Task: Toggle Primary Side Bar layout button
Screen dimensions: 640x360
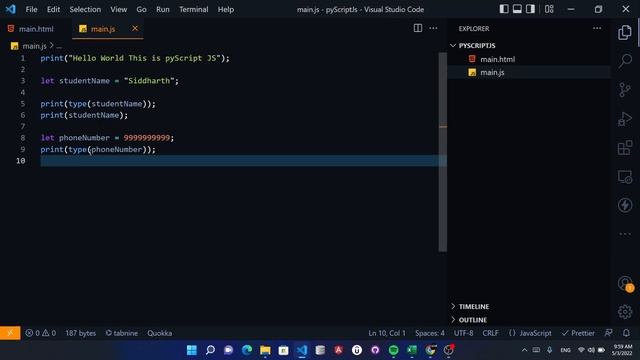Action: pyautogui.click(x=504, y=9)
